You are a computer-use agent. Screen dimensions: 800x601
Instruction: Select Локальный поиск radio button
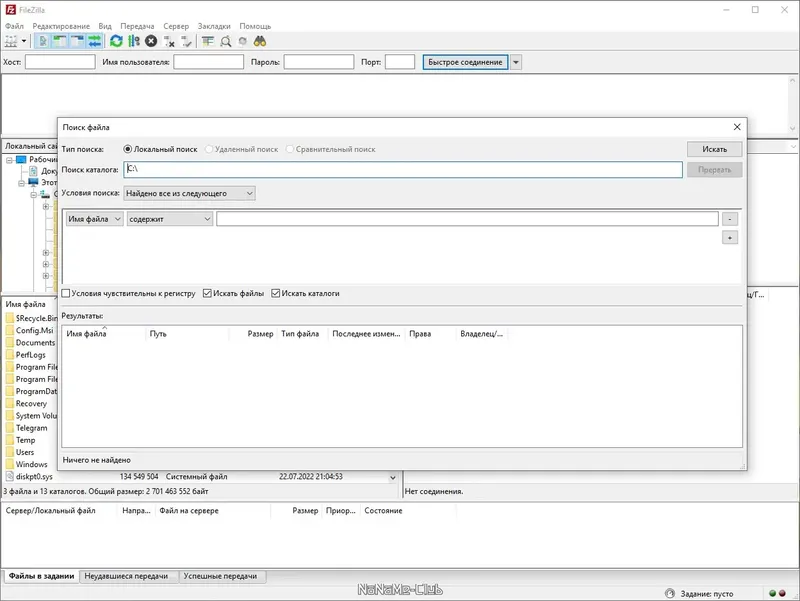pyautogui.click(x=128, y=149)
